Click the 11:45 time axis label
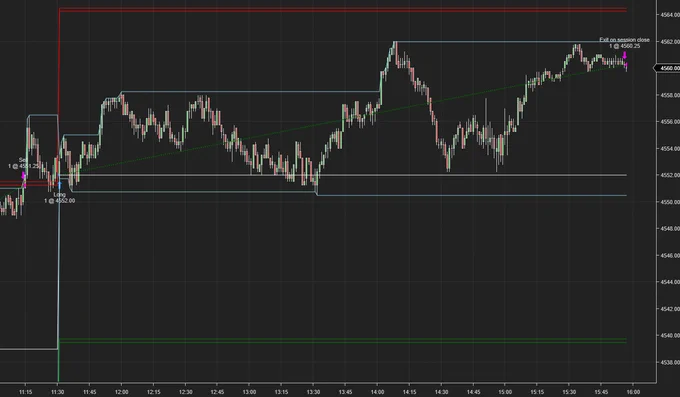The width and height of the screenshot is (680, 397). 89,392
